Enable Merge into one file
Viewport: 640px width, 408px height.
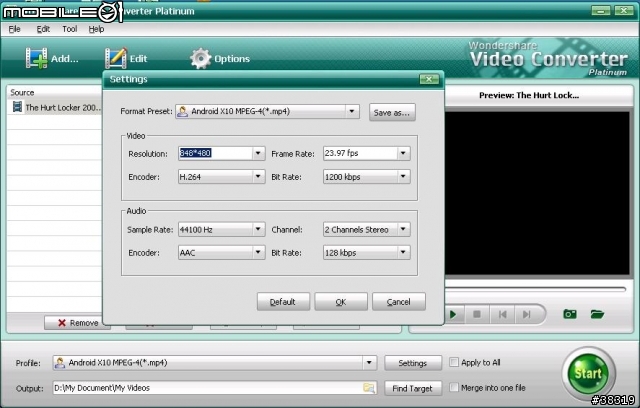pos(453,387)
